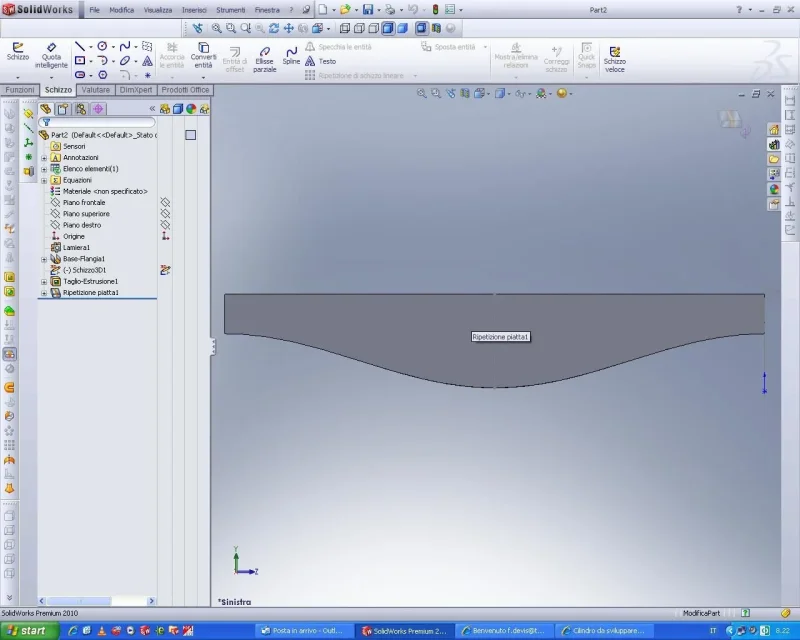
Task: Toggle Shaded With Edges display style
Action: pos(388,29)
